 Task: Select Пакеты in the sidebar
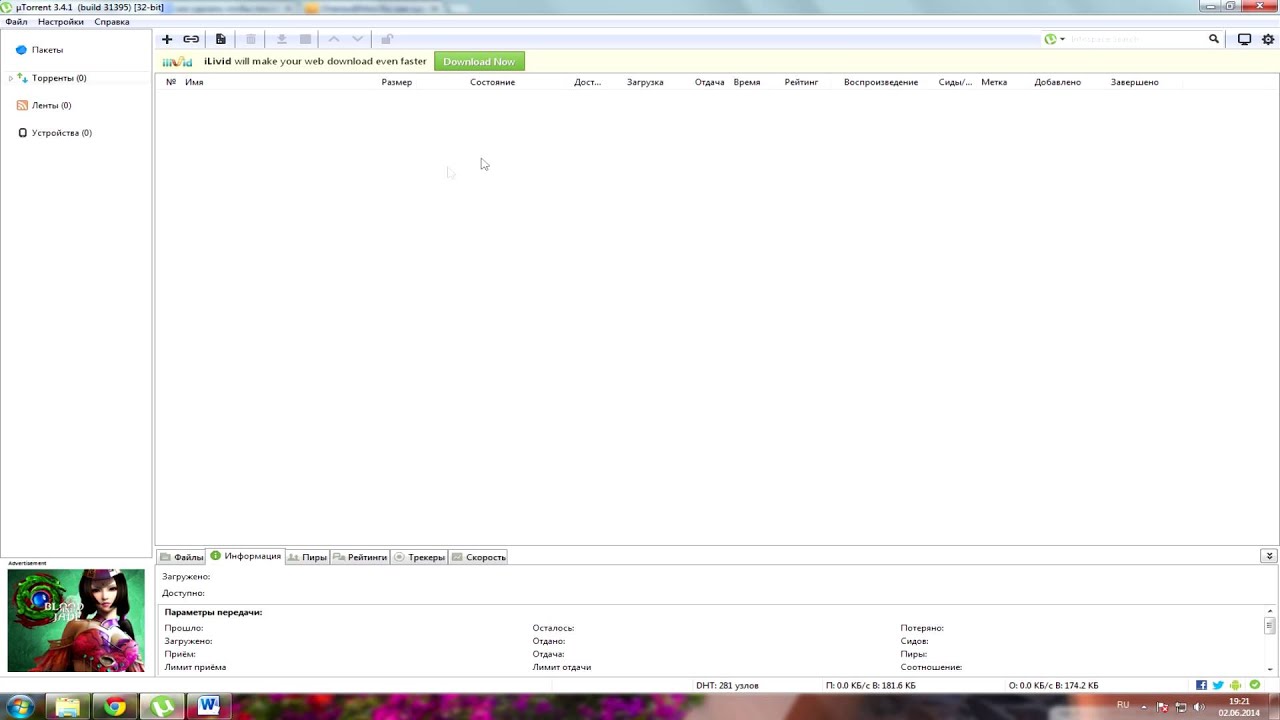tap(47, 50)
